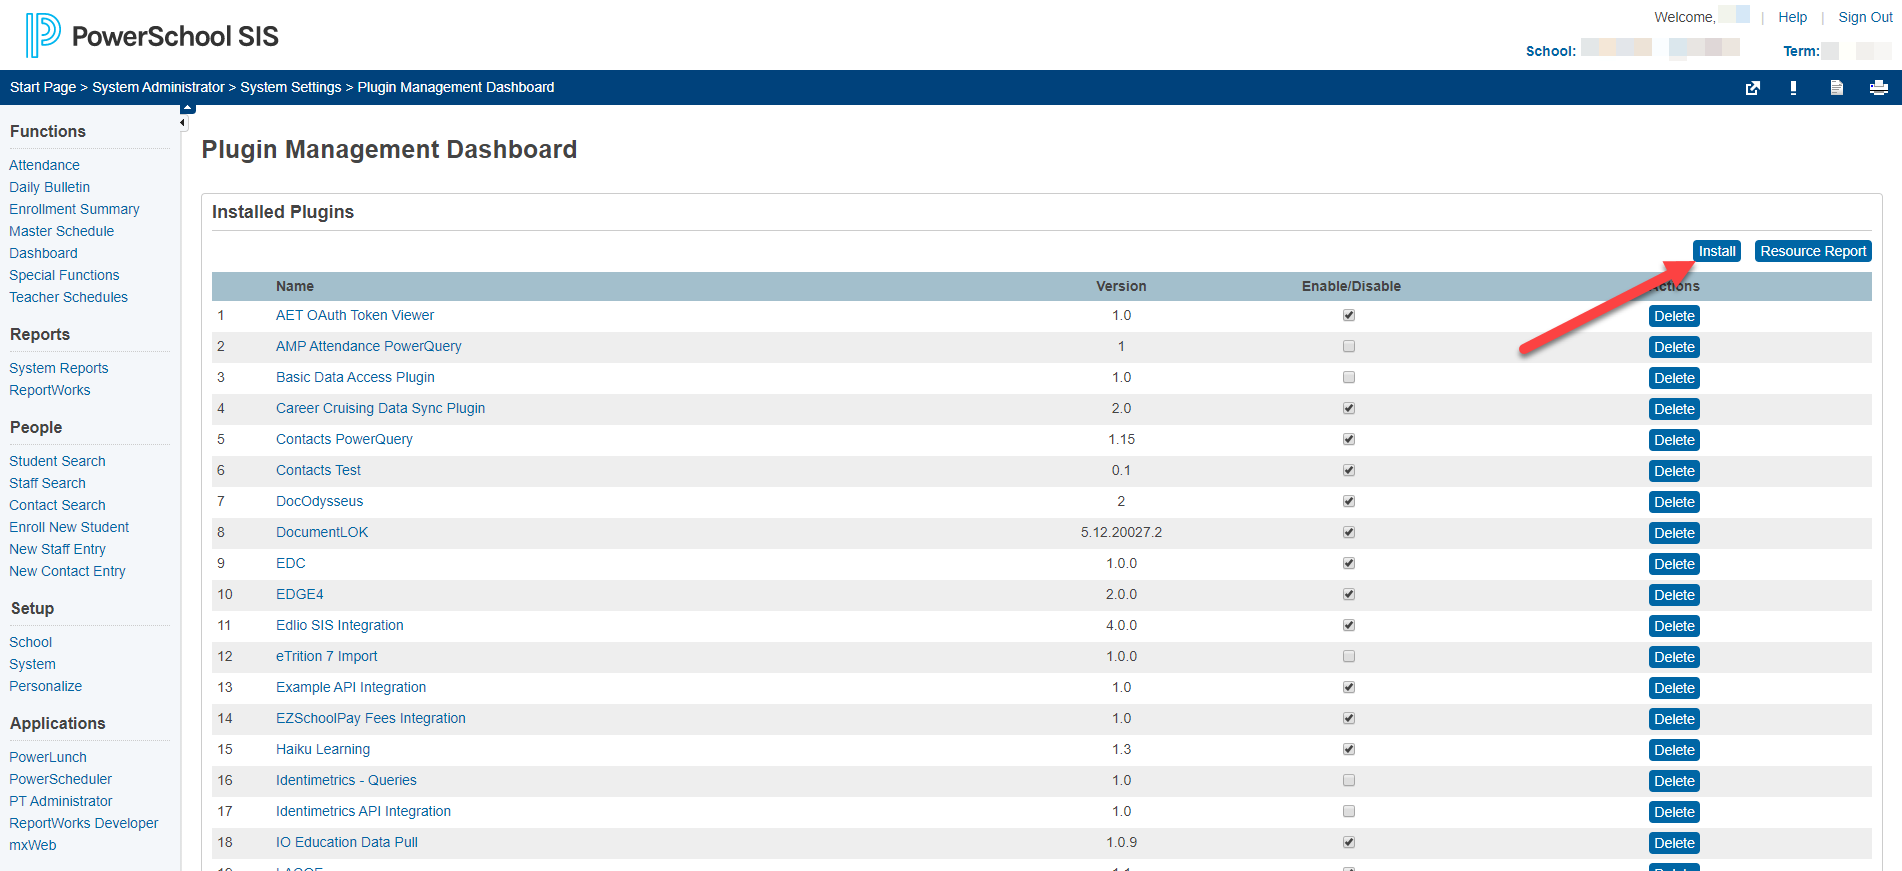Delete the Edlio SIS Integration plugin
This screenshot has height=871, width=1902.
1674,626
